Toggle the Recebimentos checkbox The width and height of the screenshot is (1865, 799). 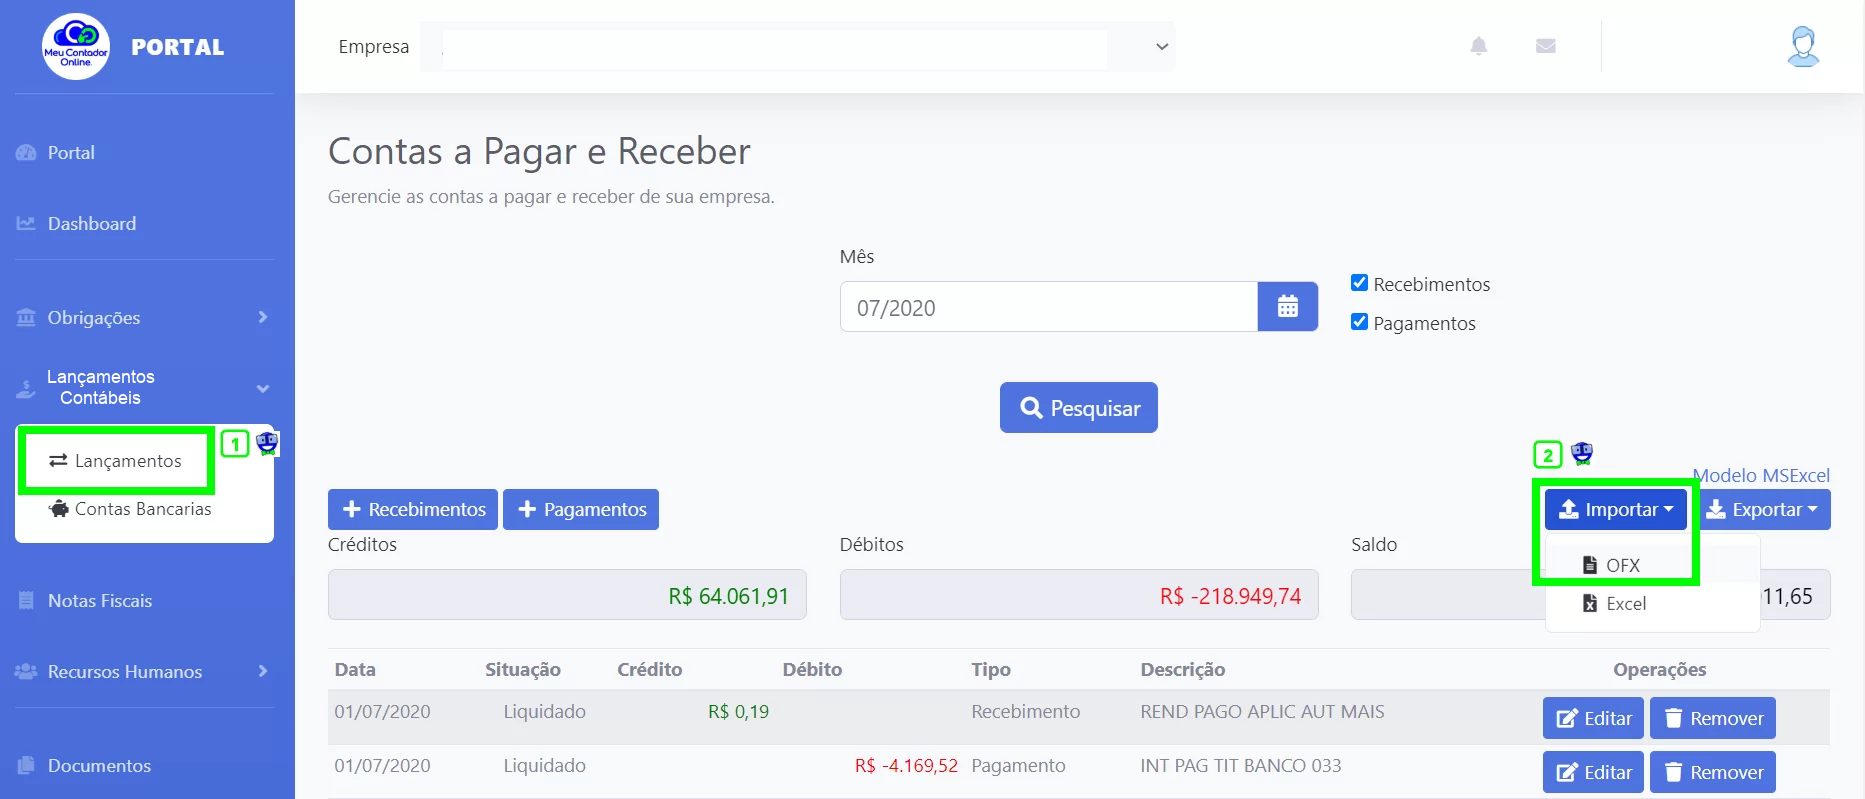[x=1359, y=283]
